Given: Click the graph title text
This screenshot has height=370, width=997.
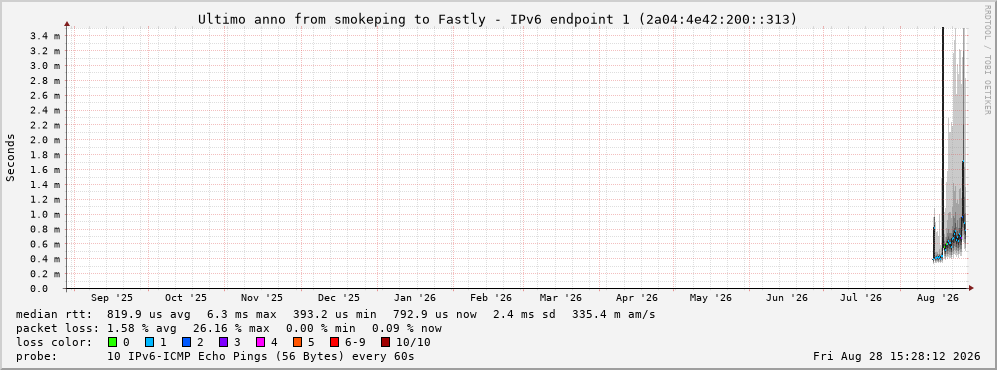Looking at the screenshot, I should tap(497, 20).
